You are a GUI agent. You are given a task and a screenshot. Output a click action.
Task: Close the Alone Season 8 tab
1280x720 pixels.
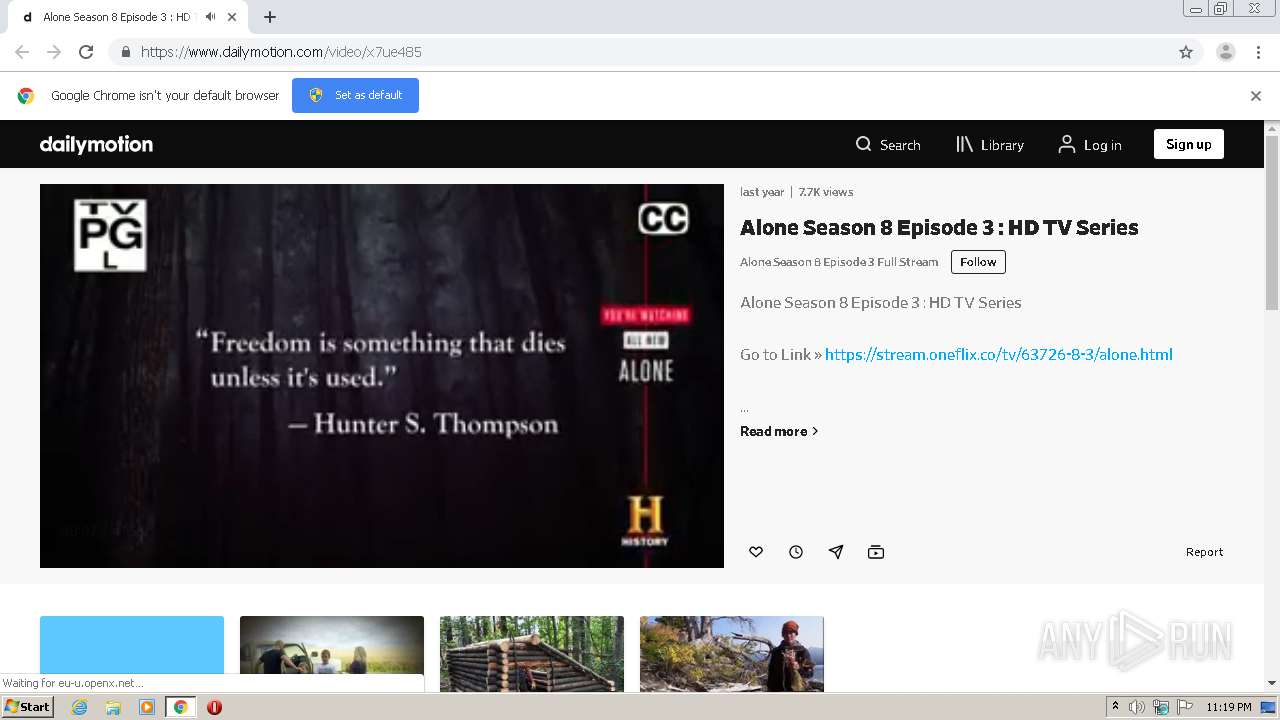tap(232, 17)
